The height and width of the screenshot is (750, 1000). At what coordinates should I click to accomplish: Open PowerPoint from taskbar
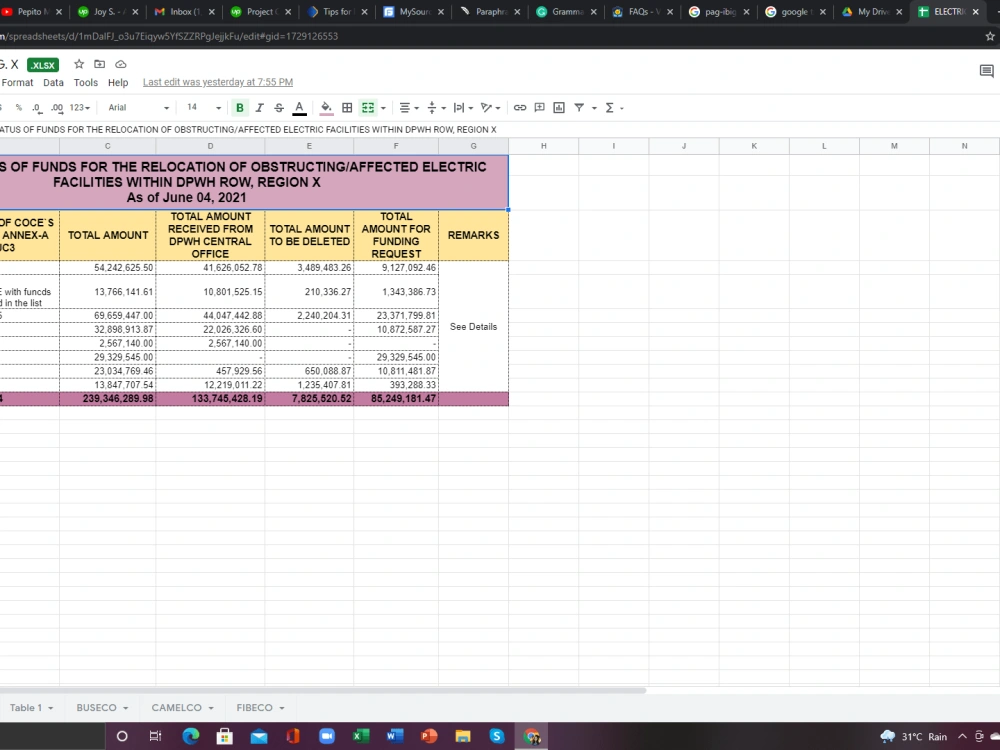tap(429, 736)
